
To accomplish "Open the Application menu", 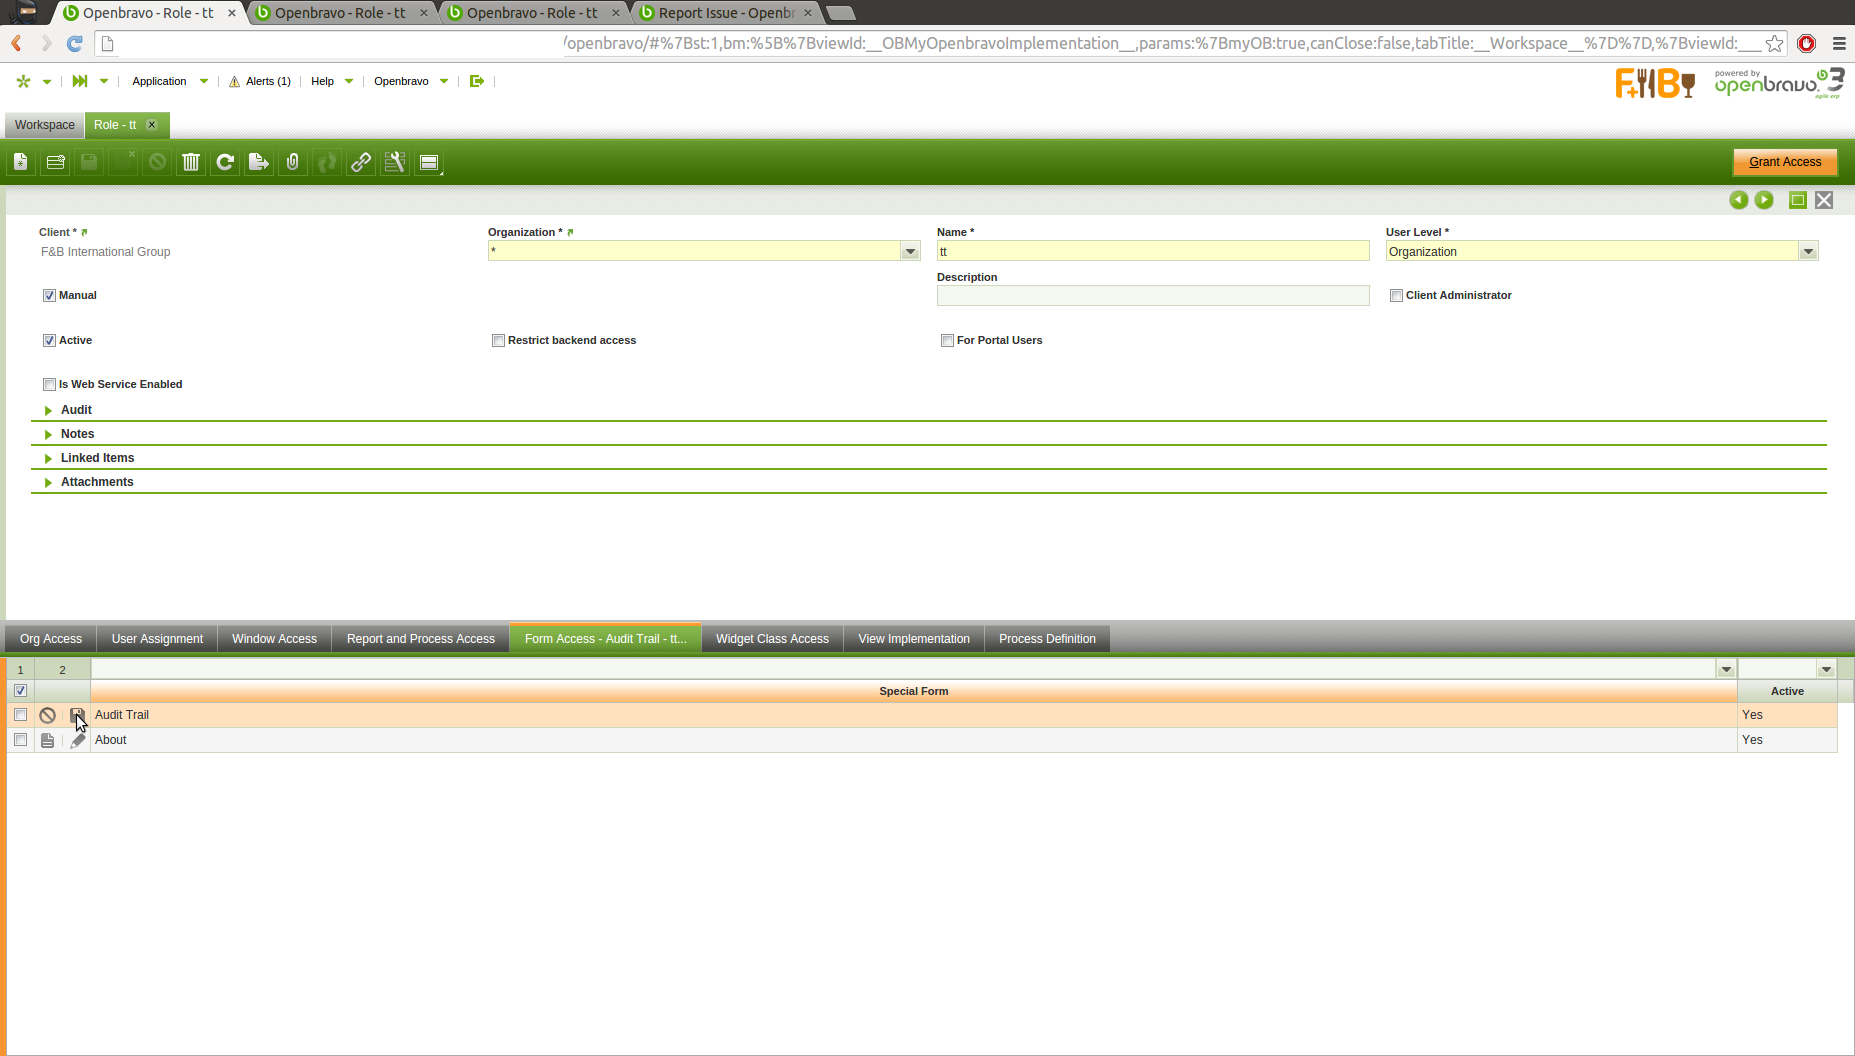I will (159, 81).
